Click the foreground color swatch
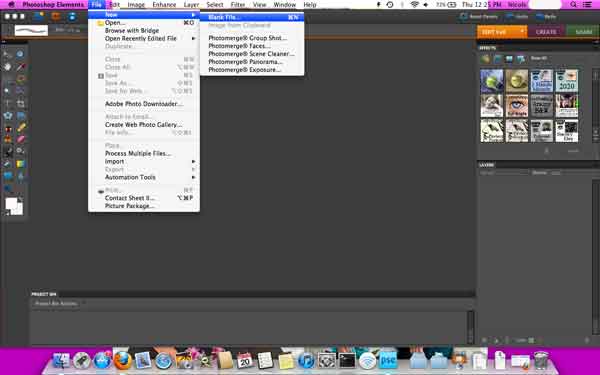This screenshot has width=600, height=375. (x=11, y=204)
